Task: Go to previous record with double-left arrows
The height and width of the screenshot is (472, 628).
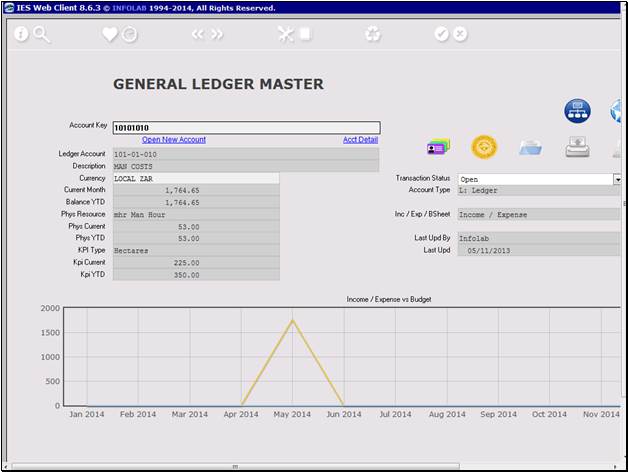Action: pos(198,34)
